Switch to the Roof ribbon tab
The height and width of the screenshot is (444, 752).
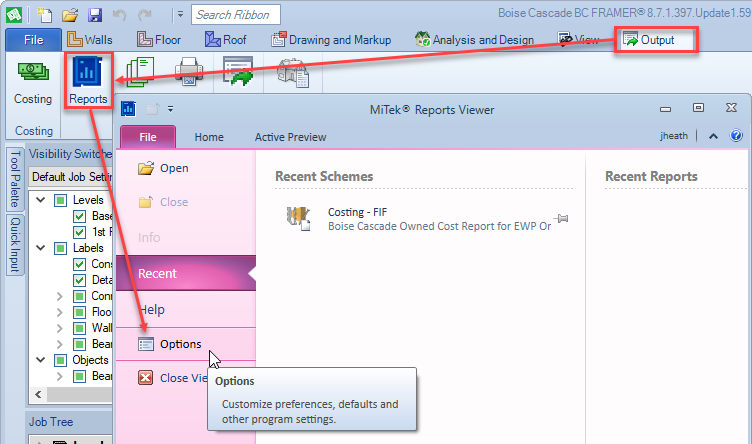tap(225, 40)
